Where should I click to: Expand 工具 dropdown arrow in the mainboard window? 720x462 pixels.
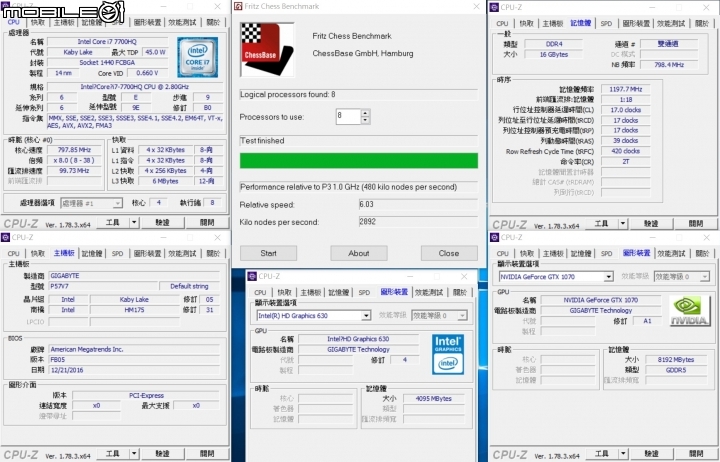pos(134,454)
